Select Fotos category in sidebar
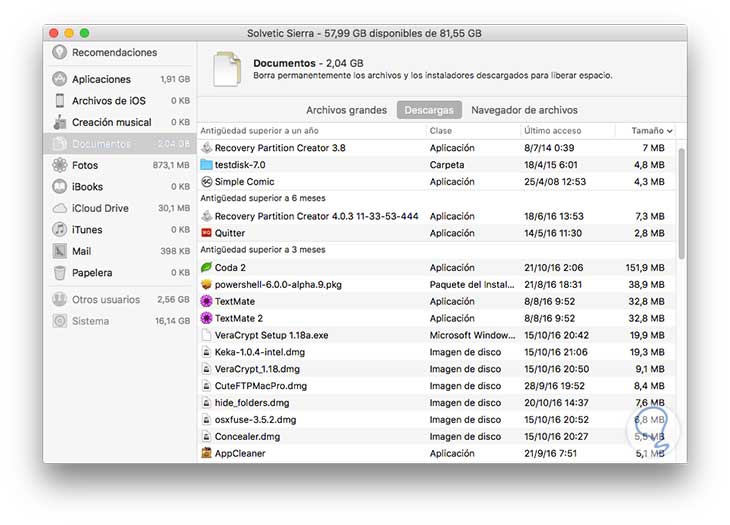The image size is (730, 525). tap(85, 165)
